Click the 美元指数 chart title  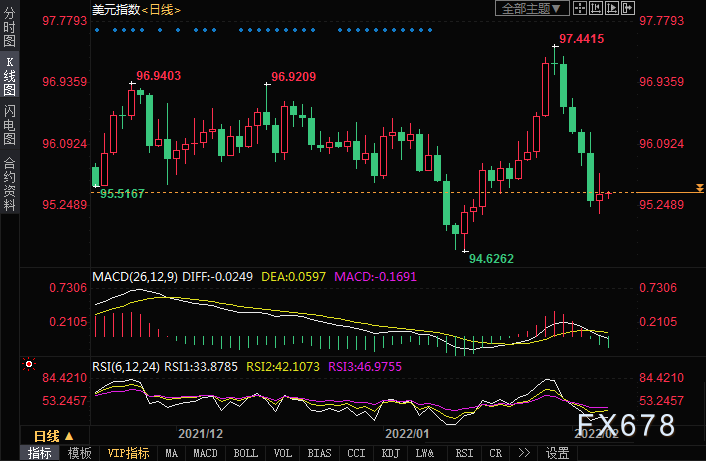[x=116, y=9]
